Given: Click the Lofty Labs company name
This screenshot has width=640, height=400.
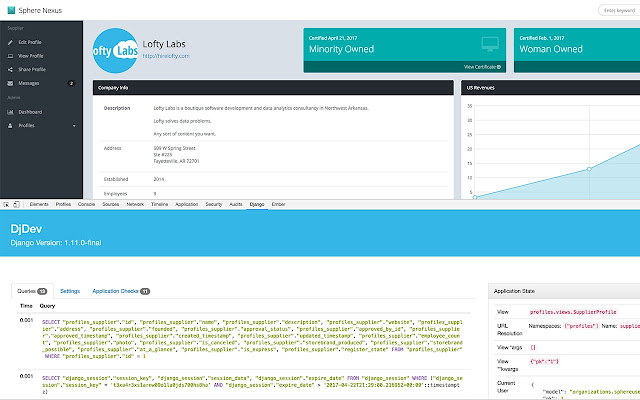Looking at the screenshot, I should pyautogui.click(x=164, y=44).
